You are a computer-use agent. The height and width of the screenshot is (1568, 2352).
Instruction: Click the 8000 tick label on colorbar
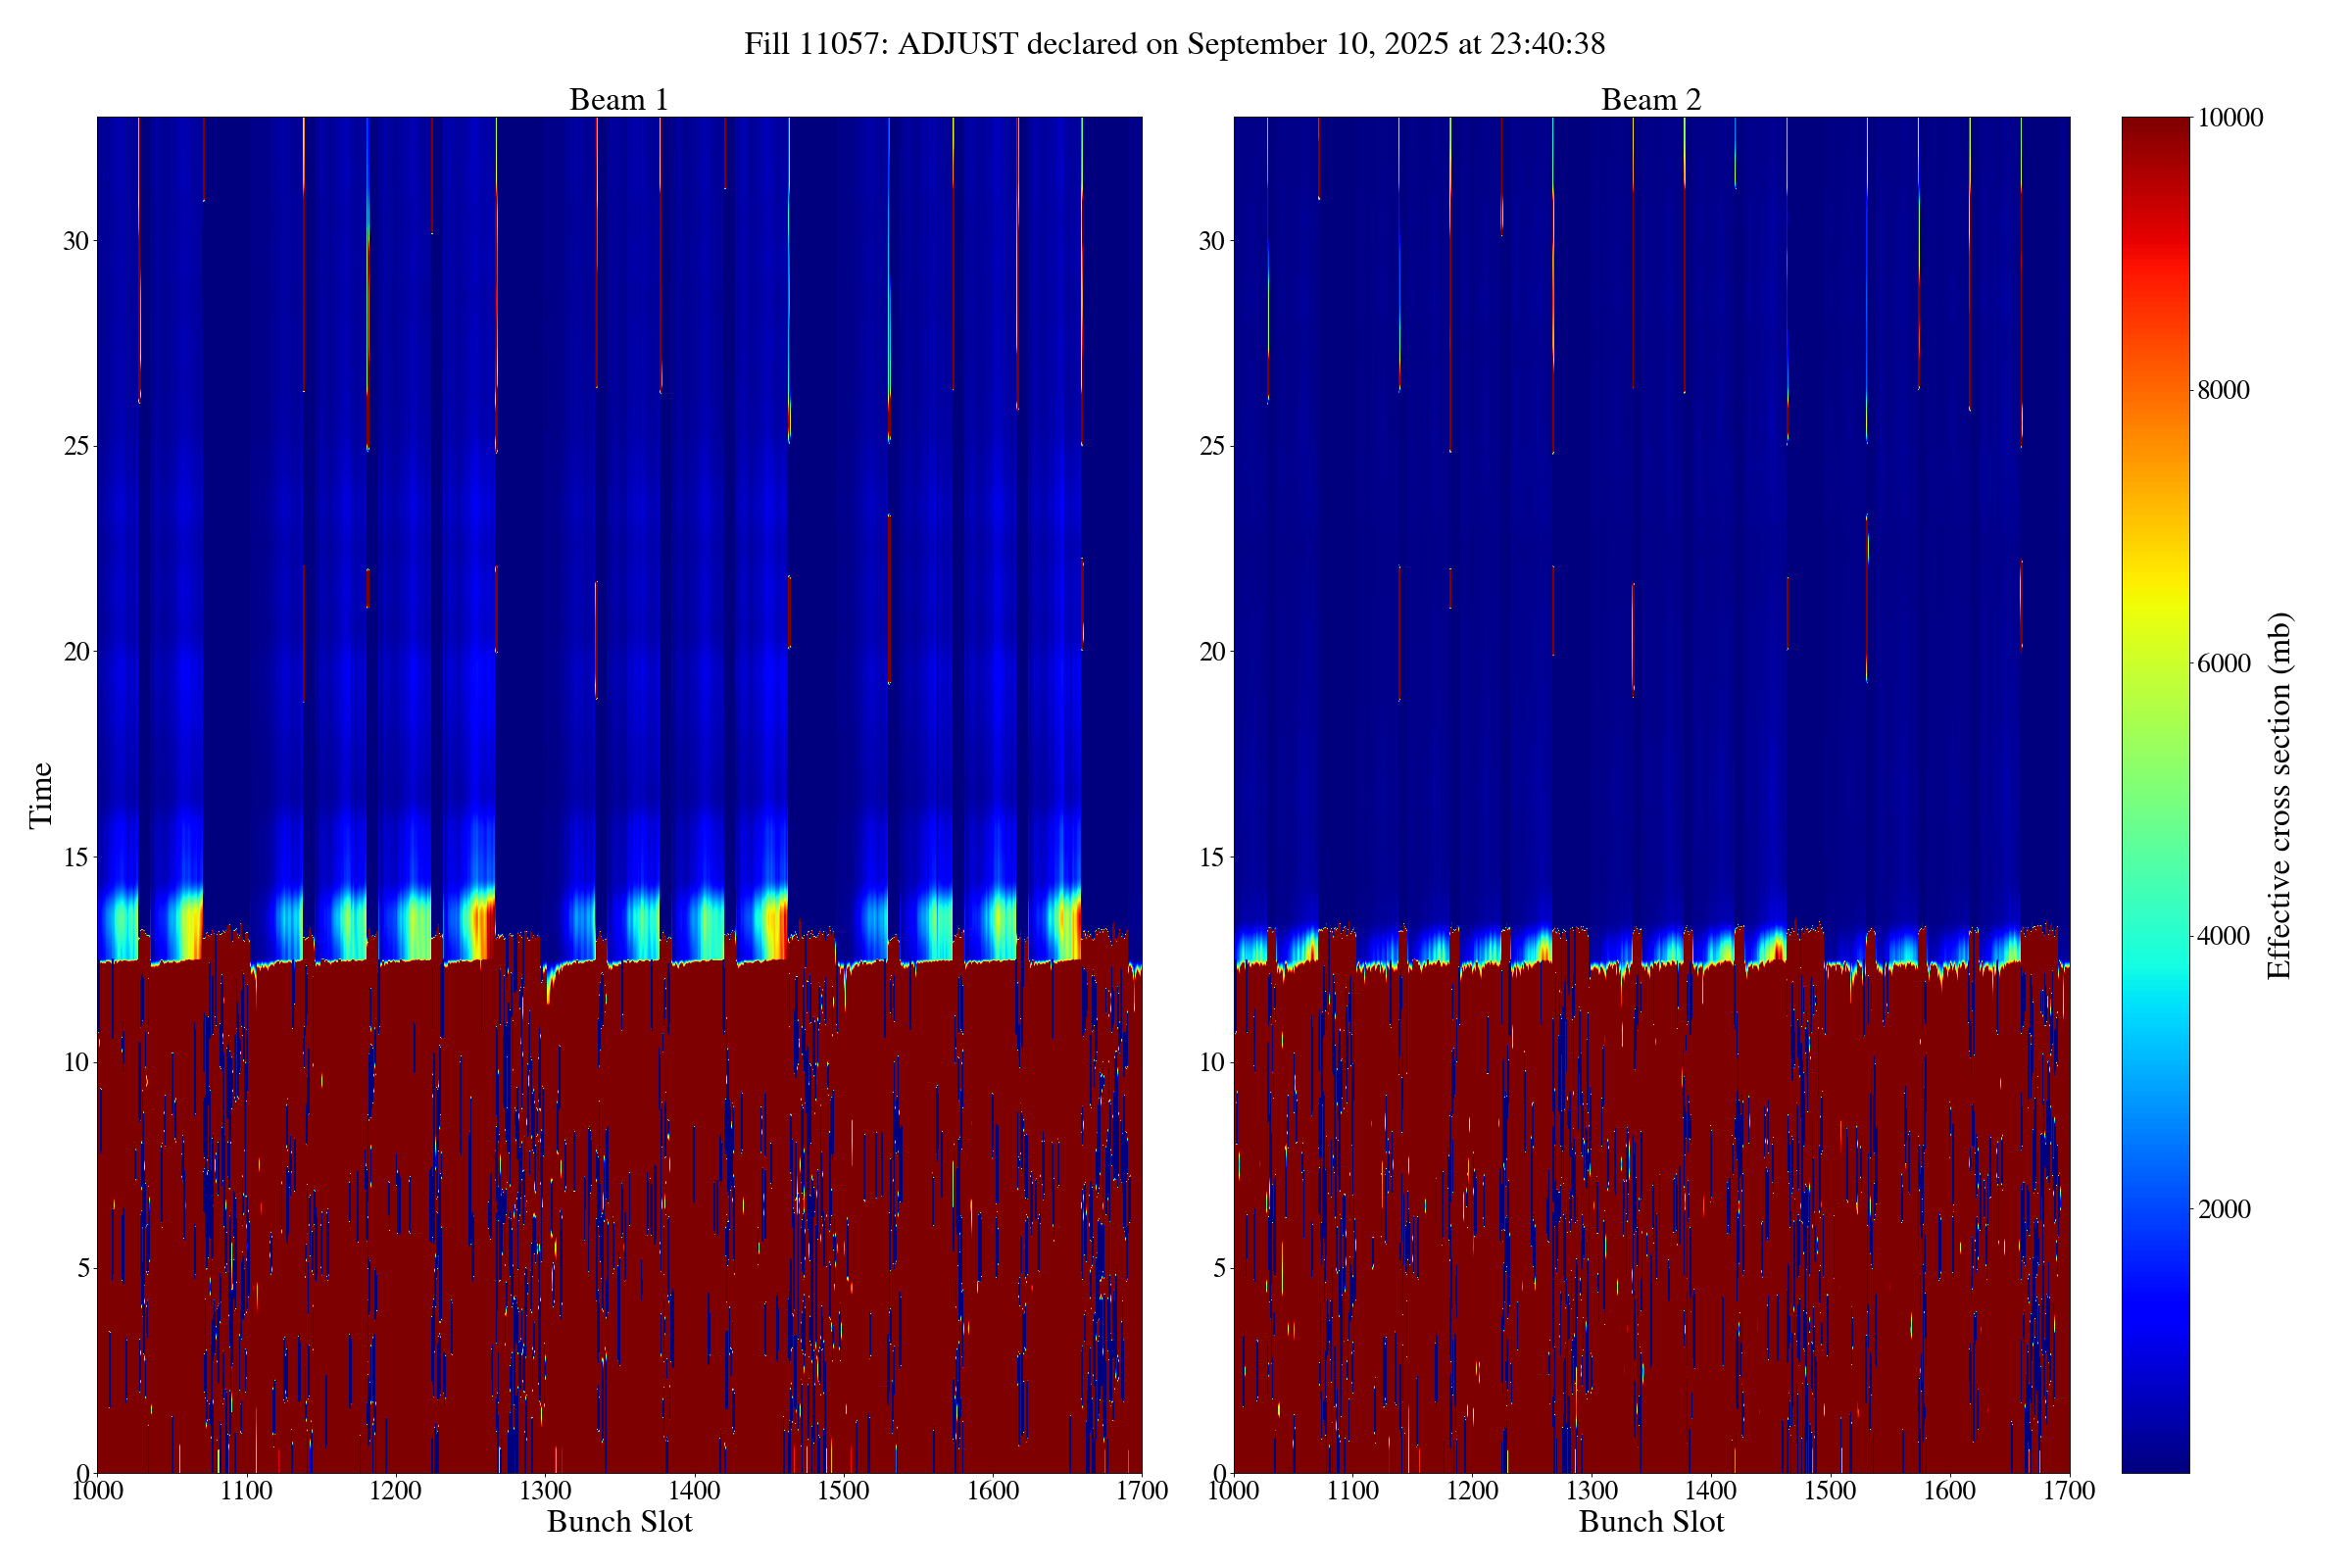[2222, 391]
